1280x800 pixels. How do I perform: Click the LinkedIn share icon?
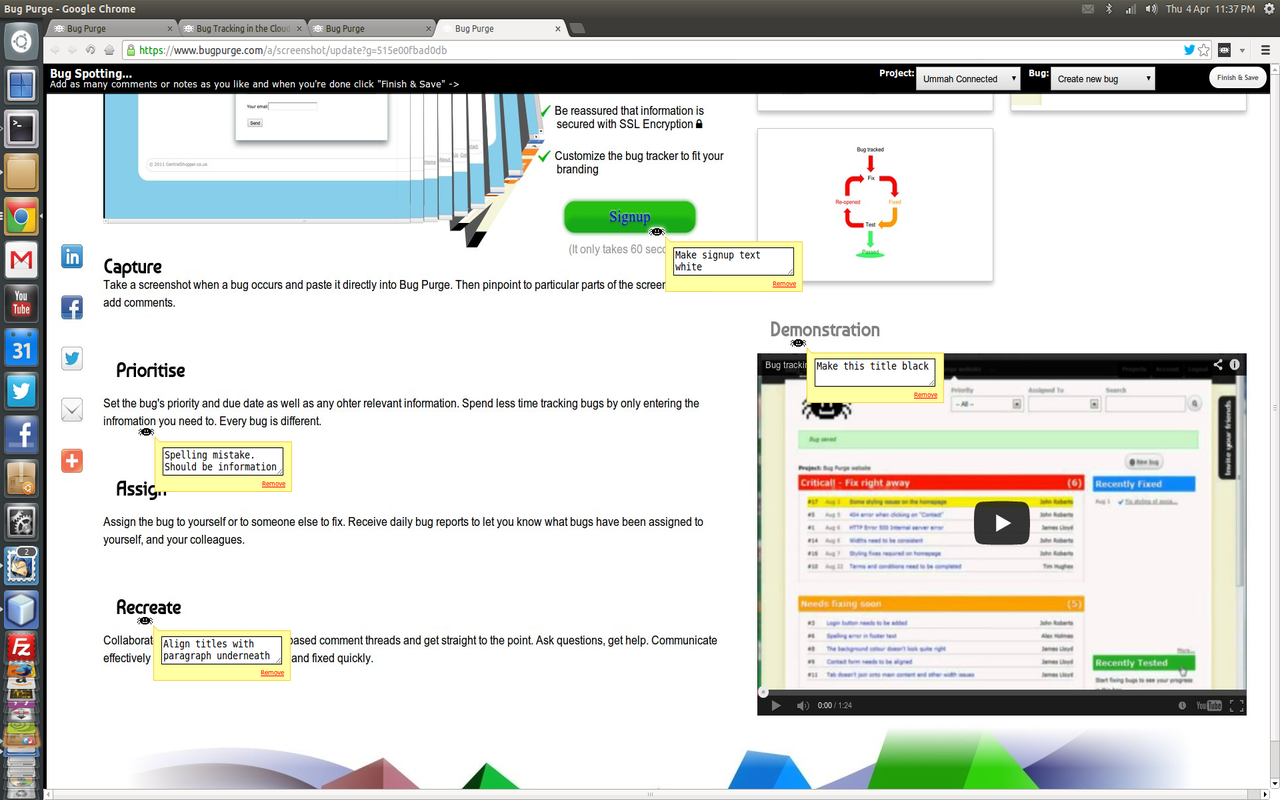[72, 256]
